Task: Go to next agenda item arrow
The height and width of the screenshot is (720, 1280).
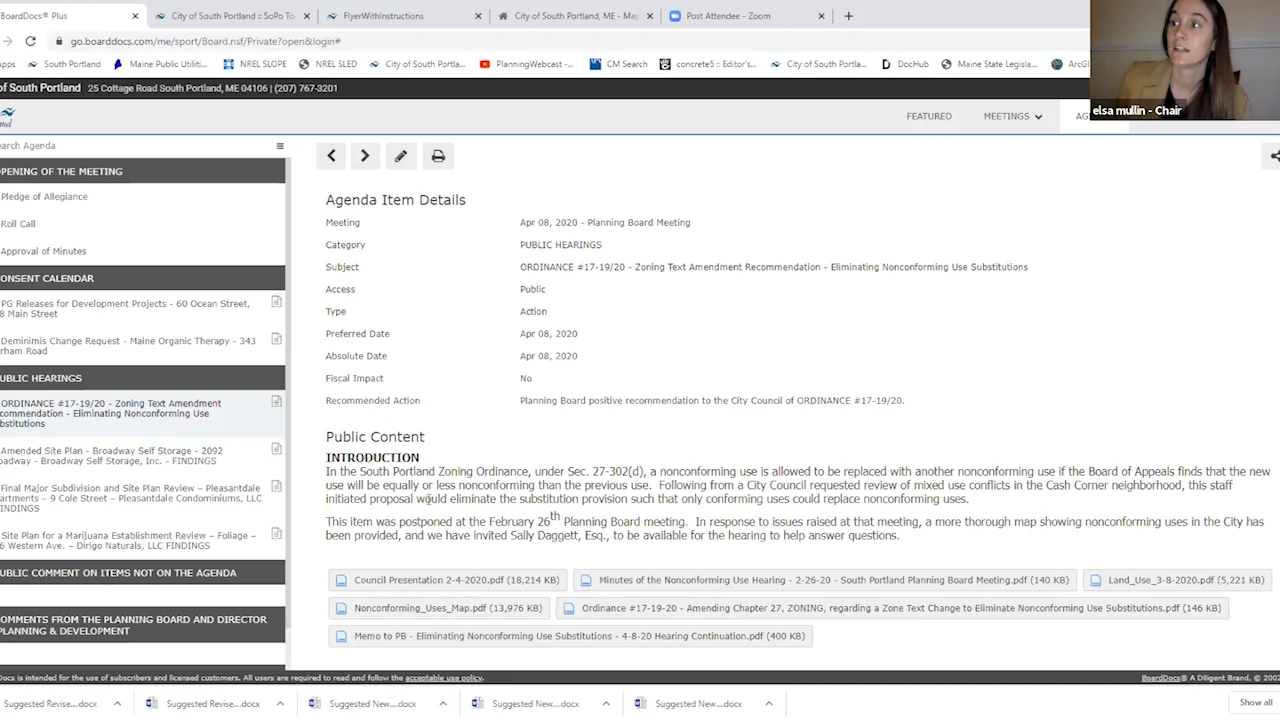Action: point(365,156)
